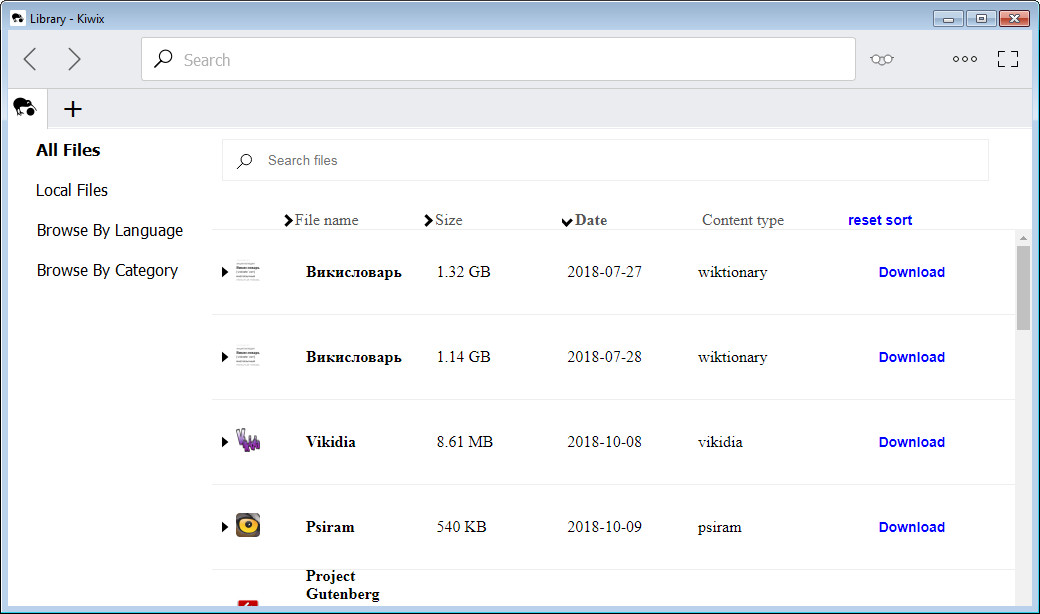This screenshot has width=1040, height=614.
Task: Sort the list by Size
Action: tap(443, 220)
